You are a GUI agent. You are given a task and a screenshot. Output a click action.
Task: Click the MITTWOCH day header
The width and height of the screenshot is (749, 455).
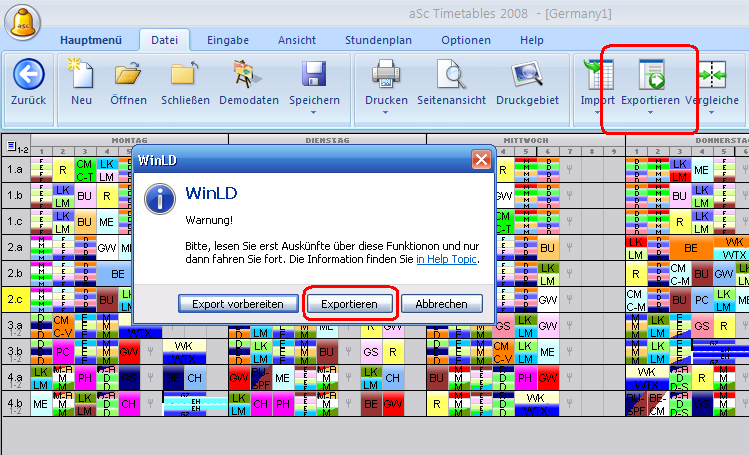coord(526,140)
